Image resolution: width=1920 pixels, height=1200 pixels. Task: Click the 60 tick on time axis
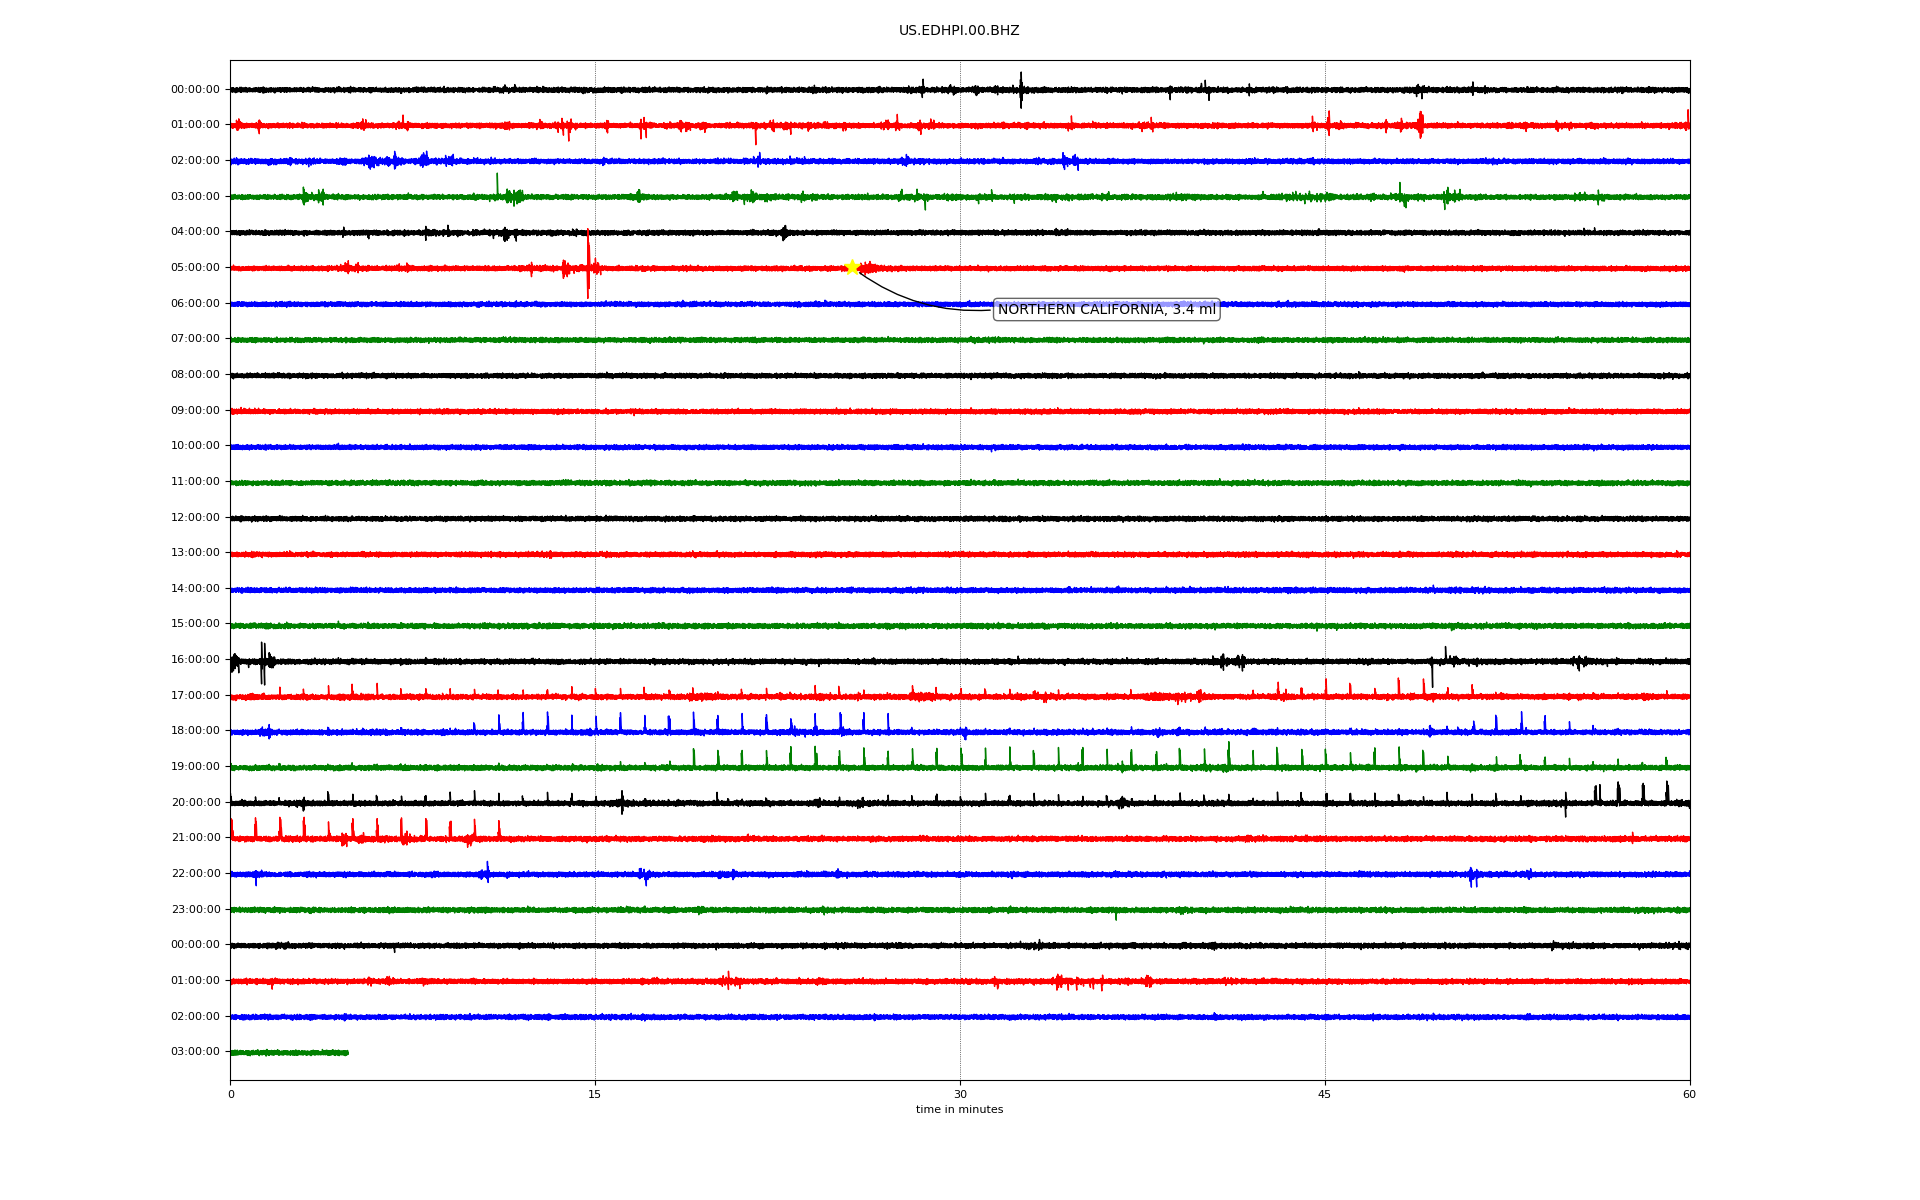coord(1689,1094)
